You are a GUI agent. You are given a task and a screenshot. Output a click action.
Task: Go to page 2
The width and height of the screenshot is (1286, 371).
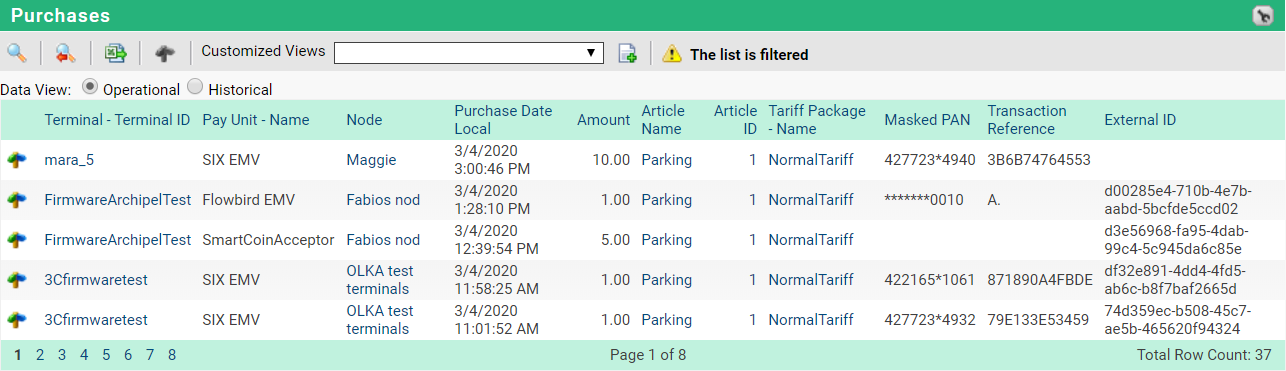(40, 355)
